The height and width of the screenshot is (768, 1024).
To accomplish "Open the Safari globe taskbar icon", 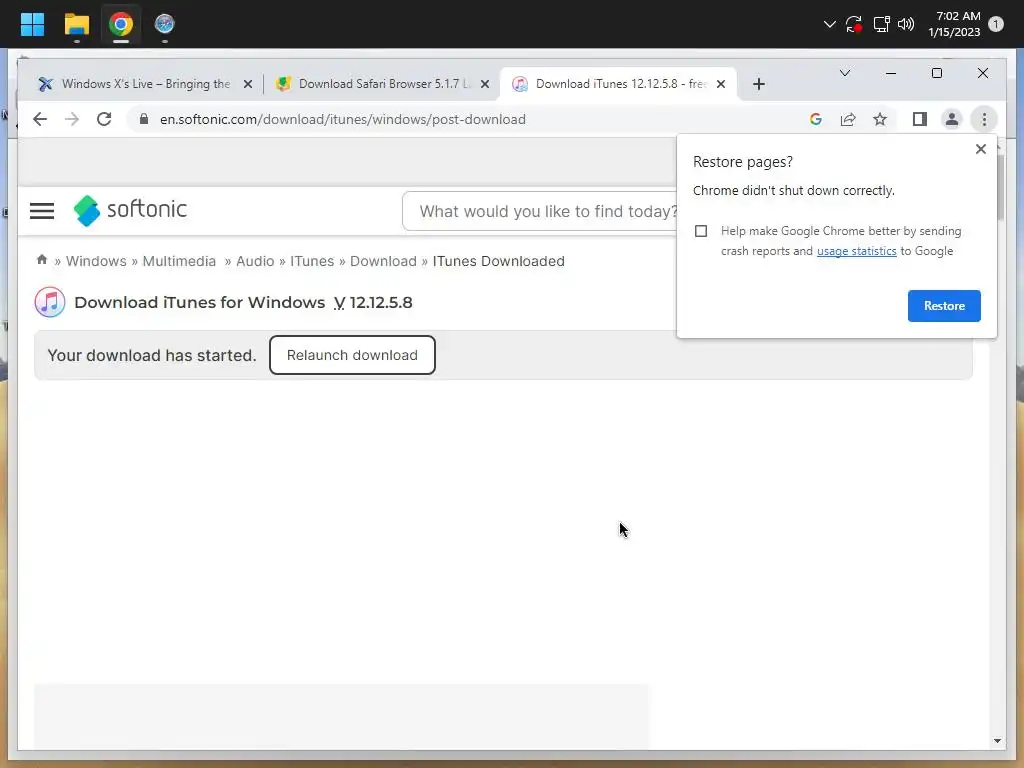I will 165,24.
